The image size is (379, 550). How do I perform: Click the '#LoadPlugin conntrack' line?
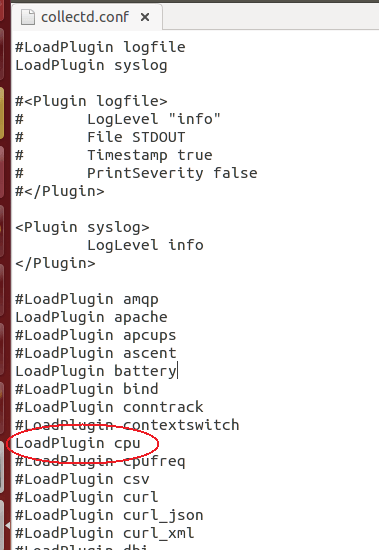coord(109,407)
